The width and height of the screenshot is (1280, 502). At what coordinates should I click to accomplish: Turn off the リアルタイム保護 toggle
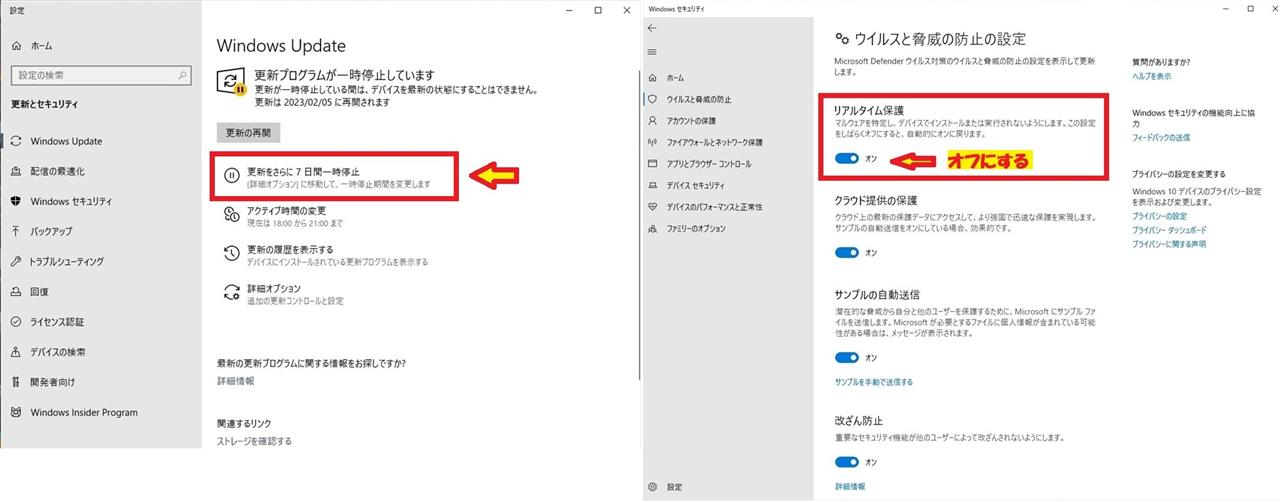pos(847,158)
